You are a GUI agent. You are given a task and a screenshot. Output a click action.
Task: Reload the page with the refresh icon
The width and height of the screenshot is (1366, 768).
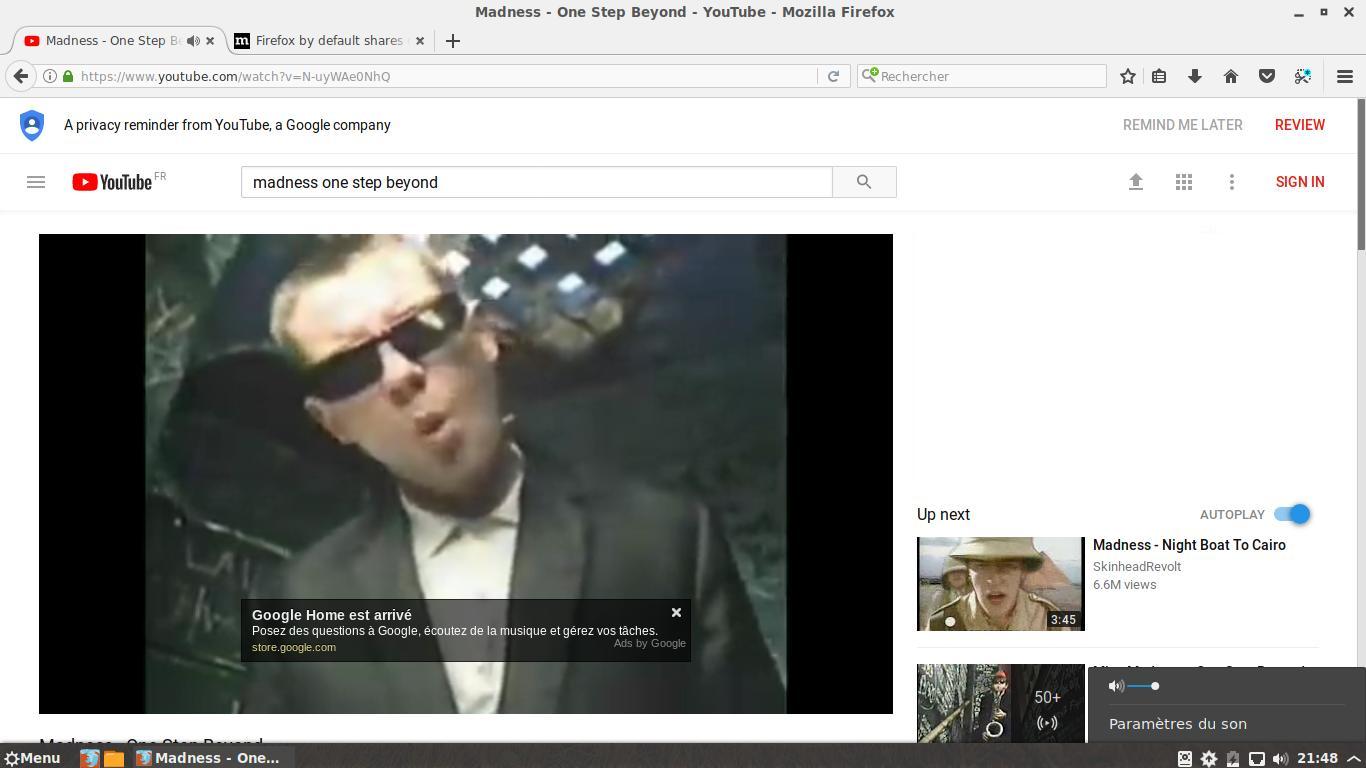[x=833, y=76]
